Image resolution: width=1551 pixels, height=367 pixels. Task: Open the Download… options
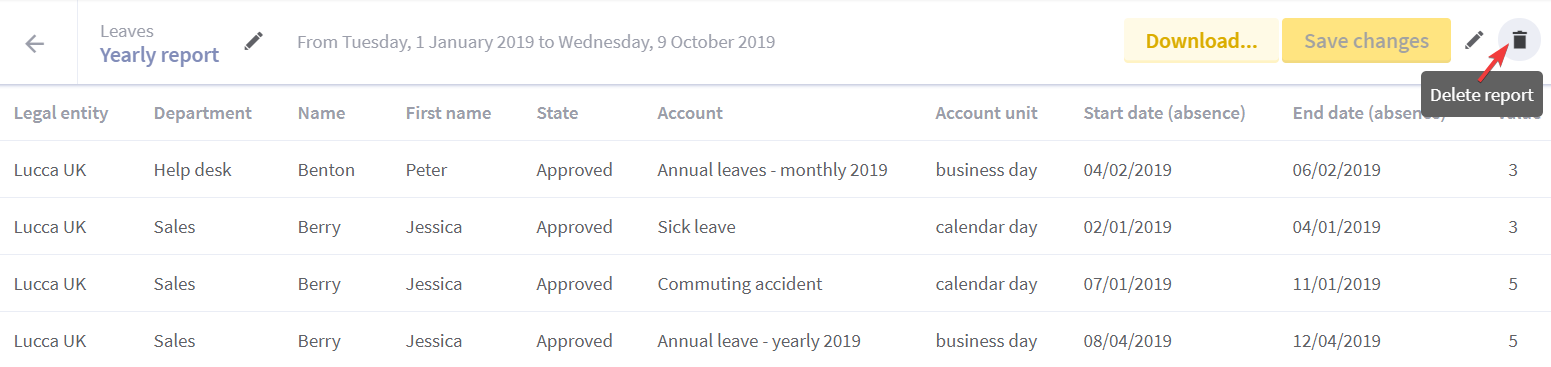[x=1201, y=41]
